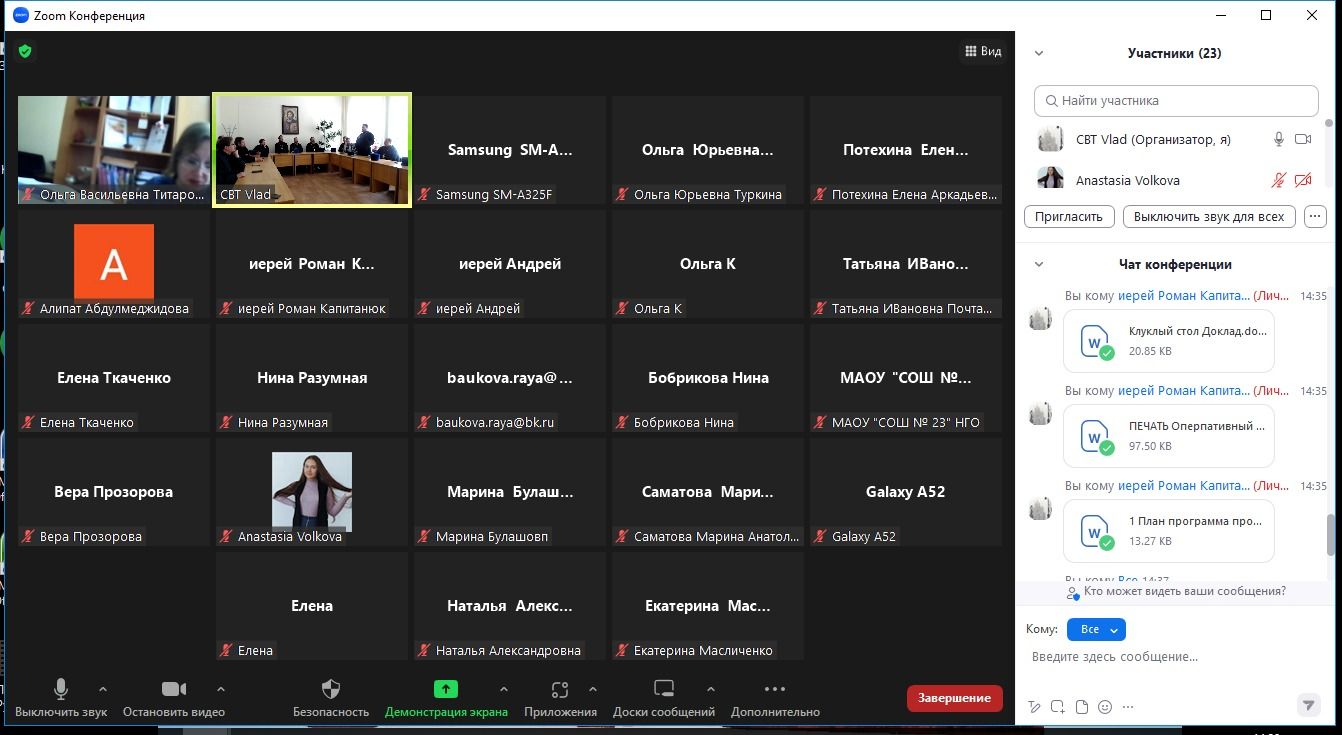Toggle Anastasia Volkova's muted microphone in list
This screenshot has height=735, width=1342.
tap(1278, 181)
